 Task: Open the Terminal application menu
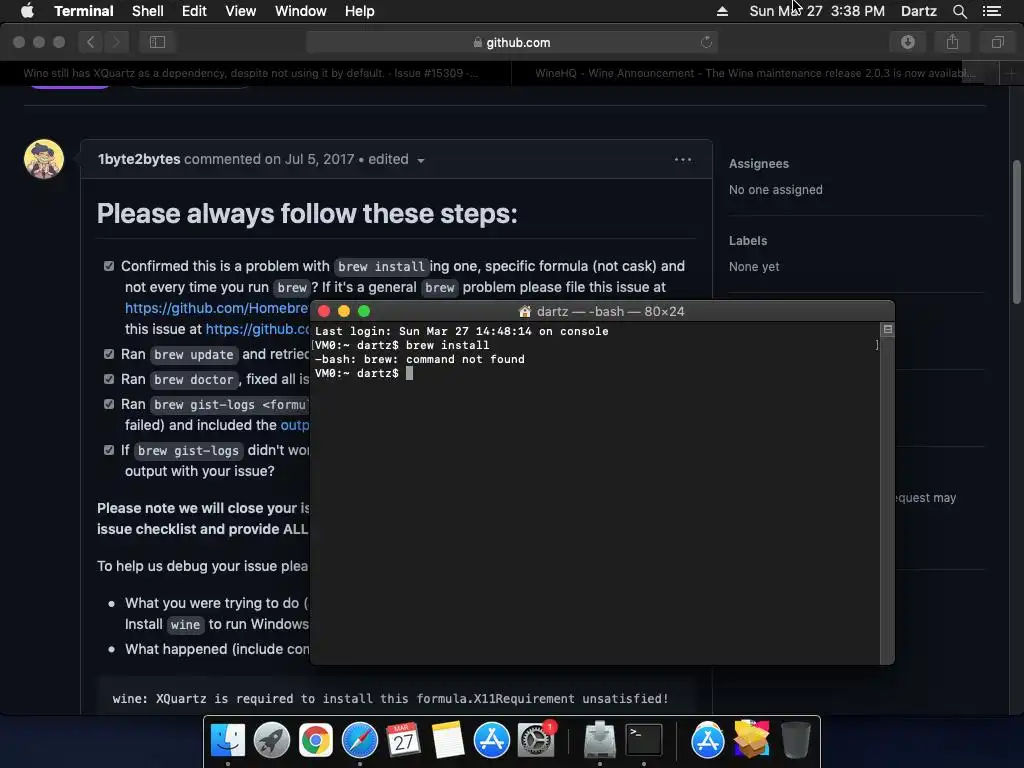pos(84,11)
